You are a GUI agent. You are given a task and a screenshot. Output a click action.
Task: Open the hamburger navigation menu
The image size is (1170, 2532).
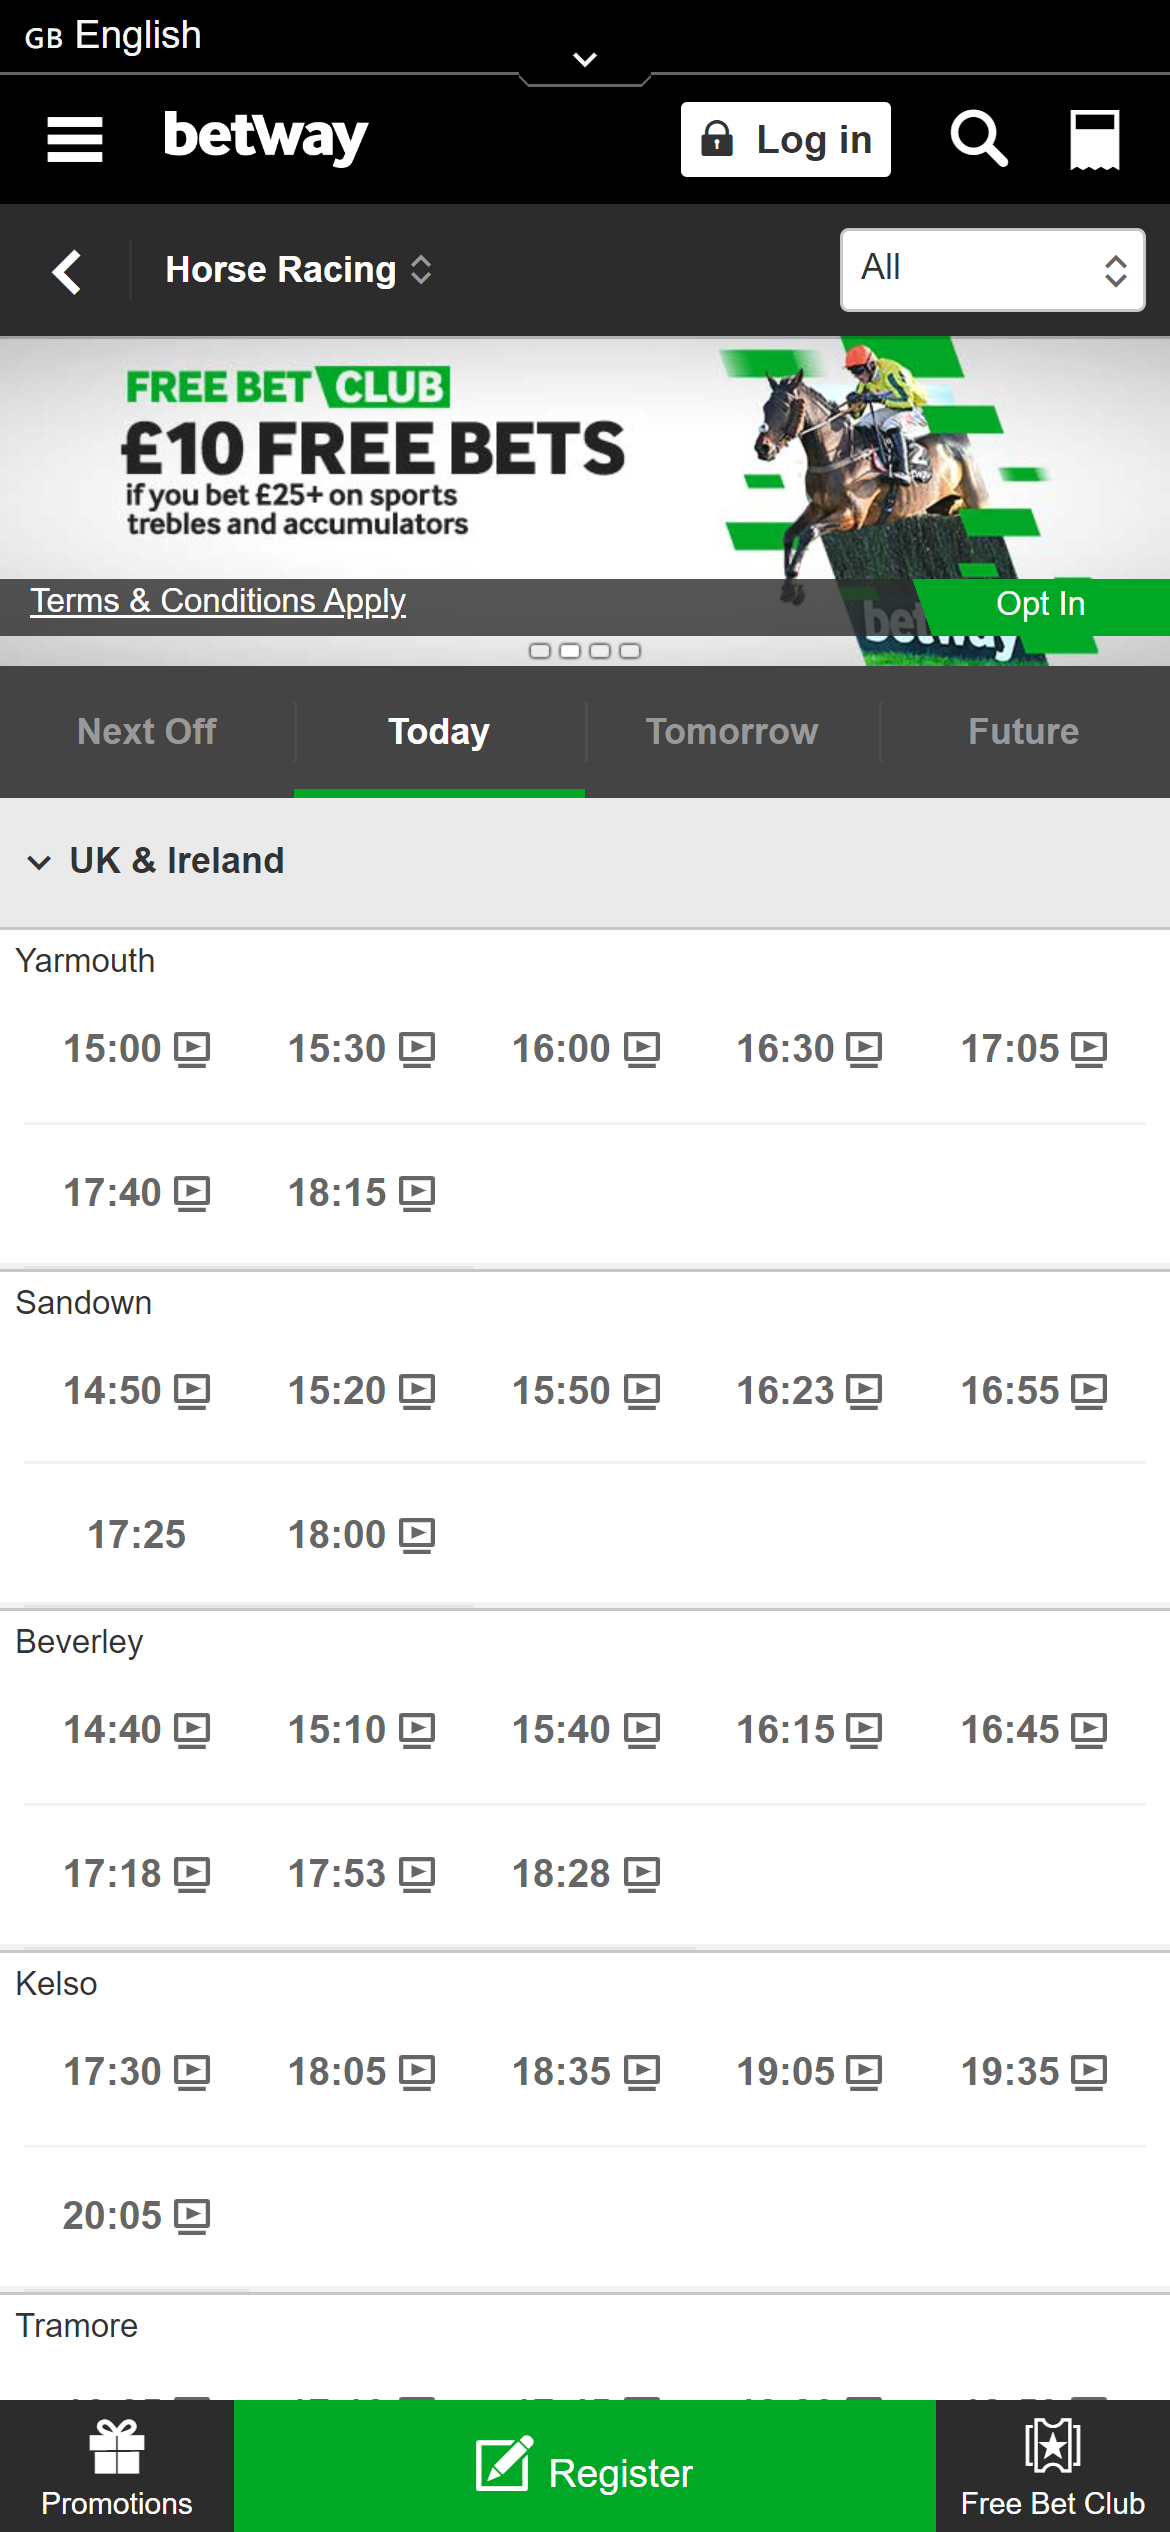[x=75, y=139]
